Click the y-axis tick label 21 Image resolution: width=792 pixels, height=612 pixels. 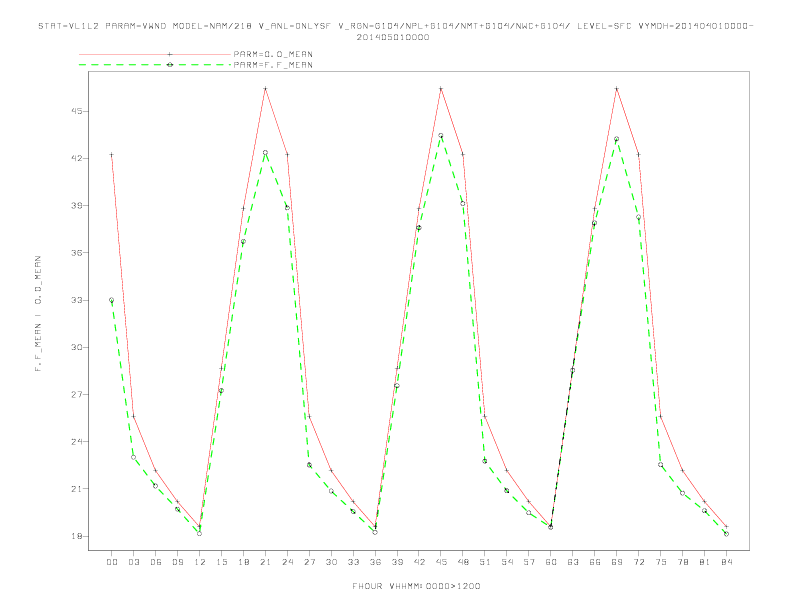[77, 489]
